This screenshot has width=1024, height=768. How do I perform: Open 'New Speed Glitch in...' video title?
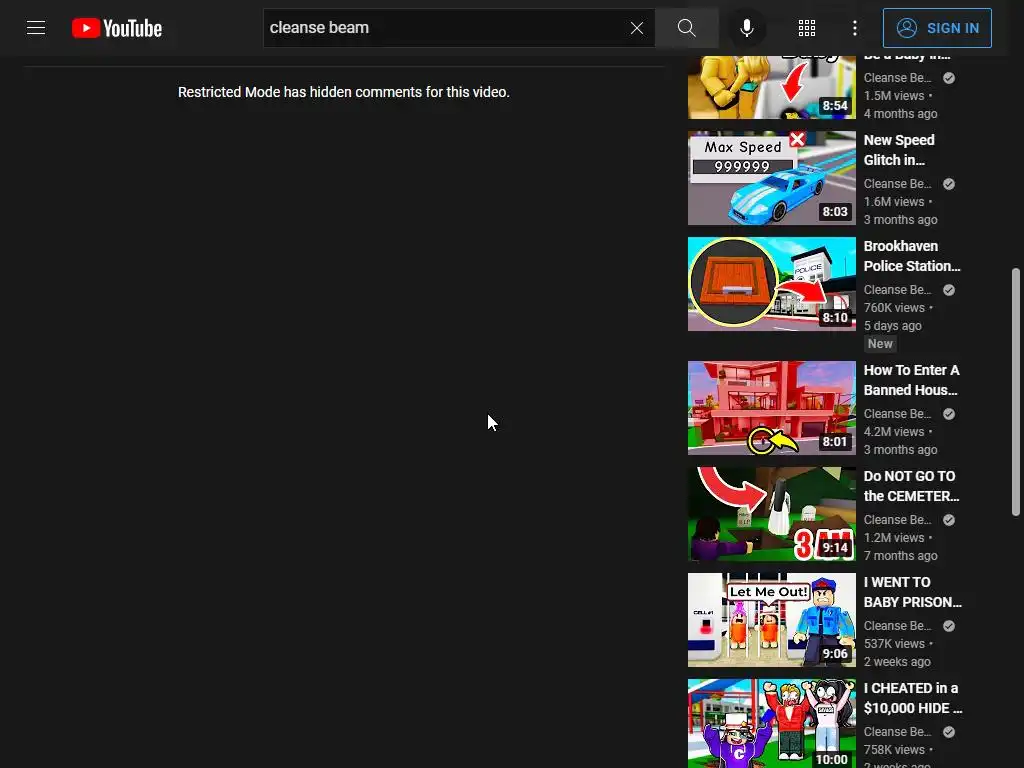click(899, 150)
